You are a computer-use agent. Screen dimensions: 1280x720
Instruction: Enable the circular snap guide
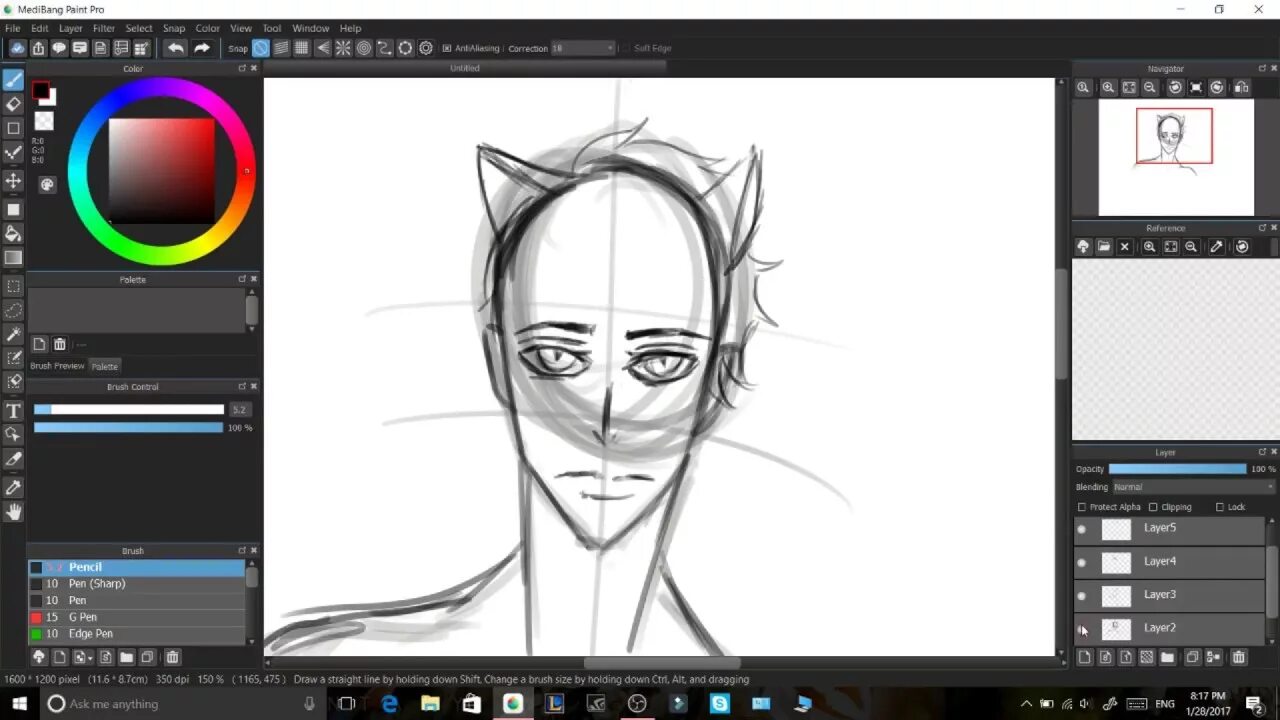point(364,48)
